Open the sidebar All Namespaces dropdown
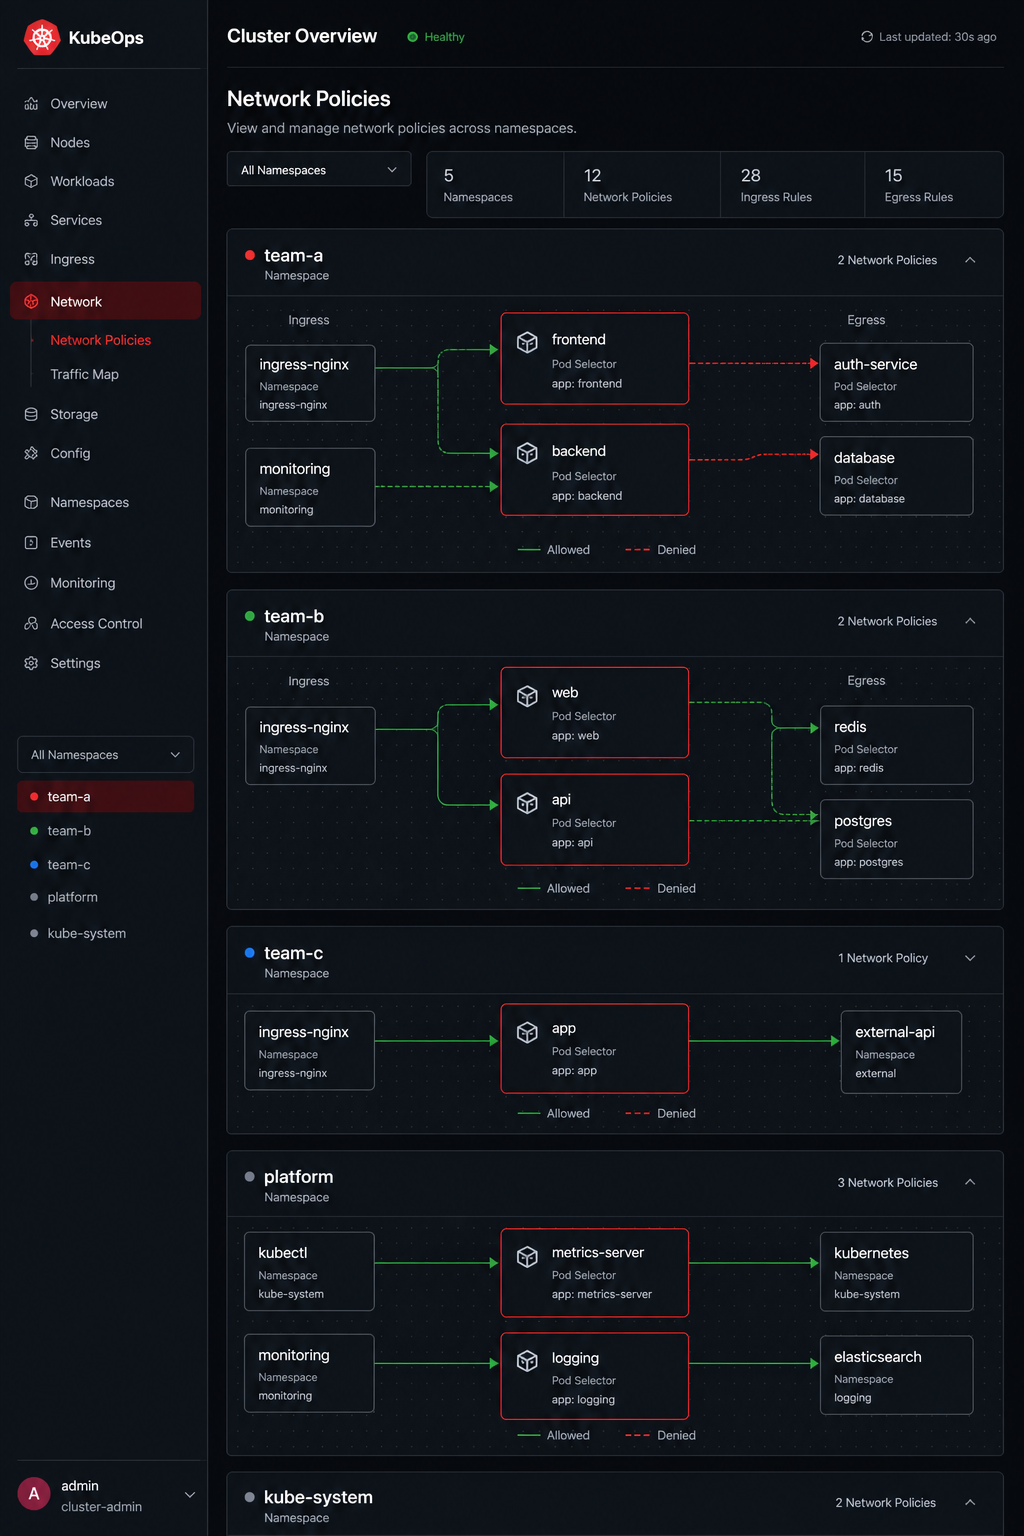 [x=106, y=755]
